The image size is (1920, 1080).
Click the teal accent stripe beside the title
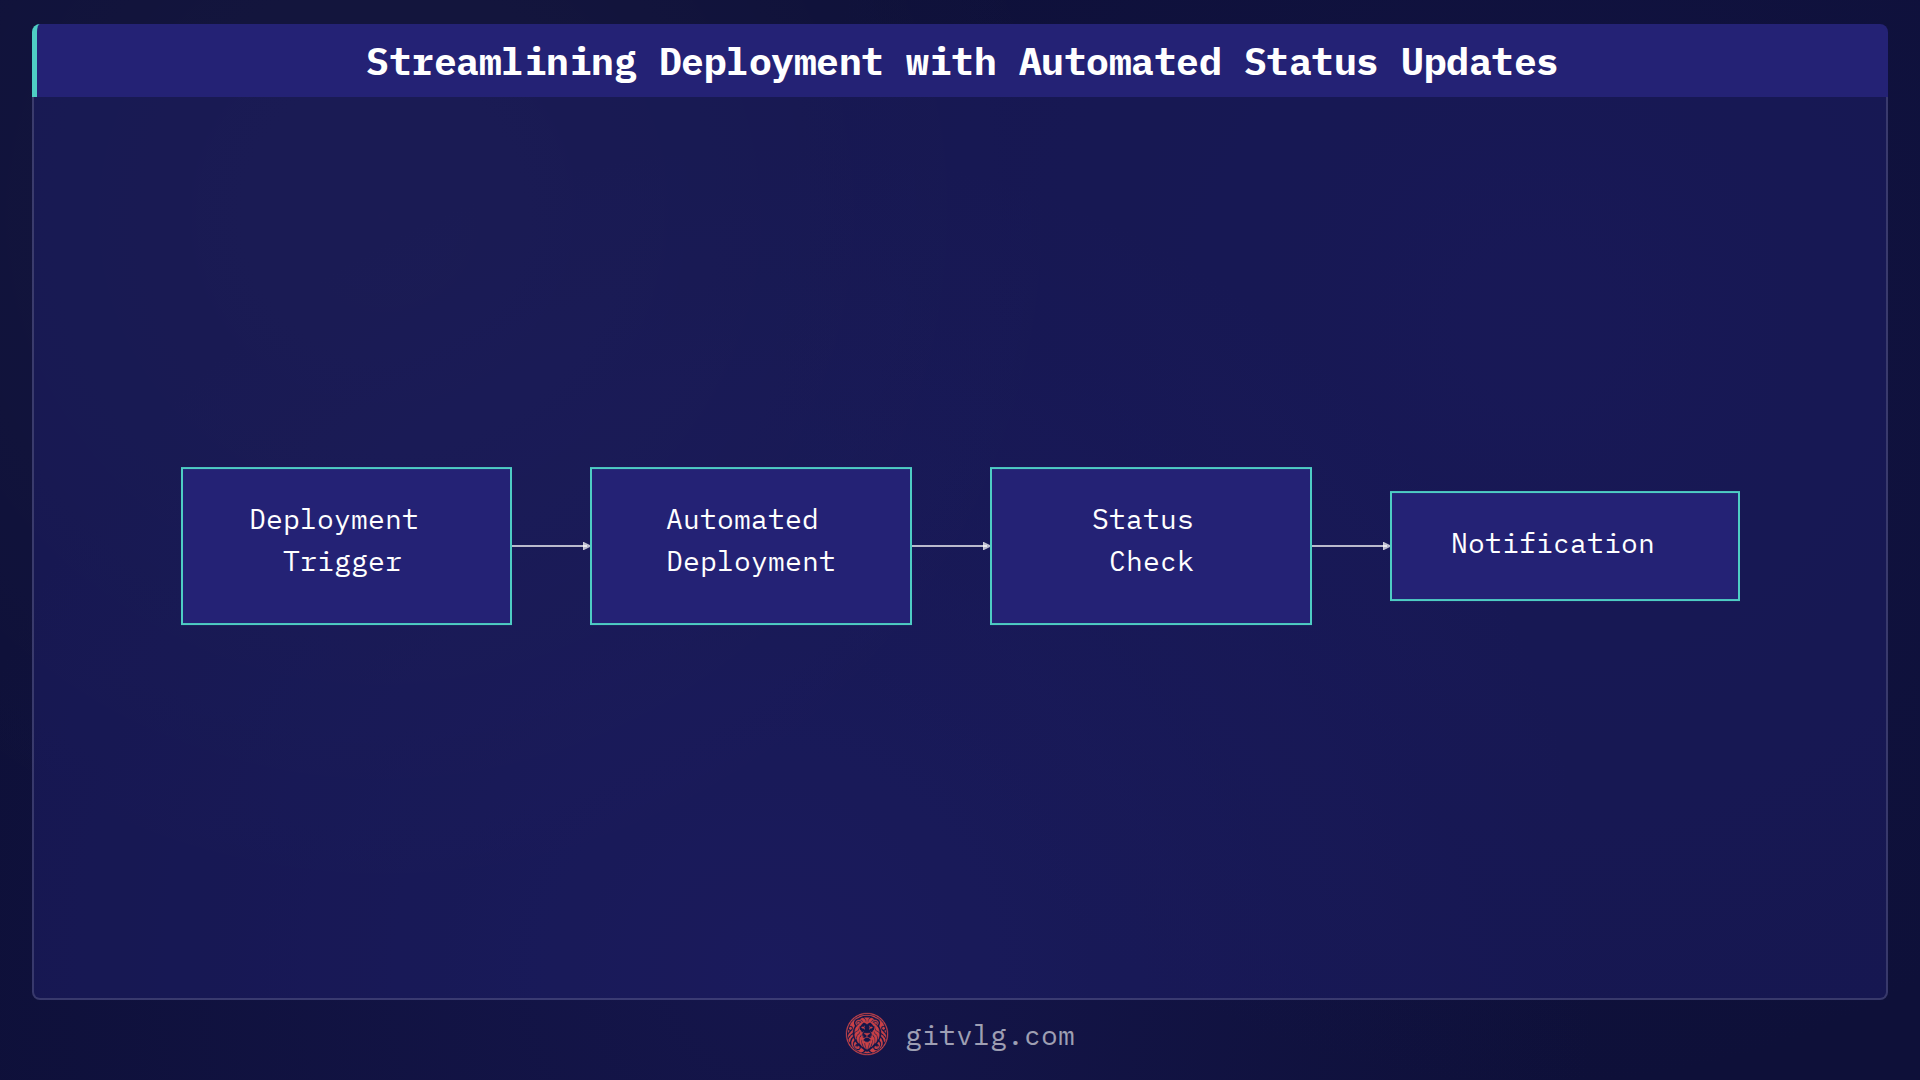[x=35, y=61]
